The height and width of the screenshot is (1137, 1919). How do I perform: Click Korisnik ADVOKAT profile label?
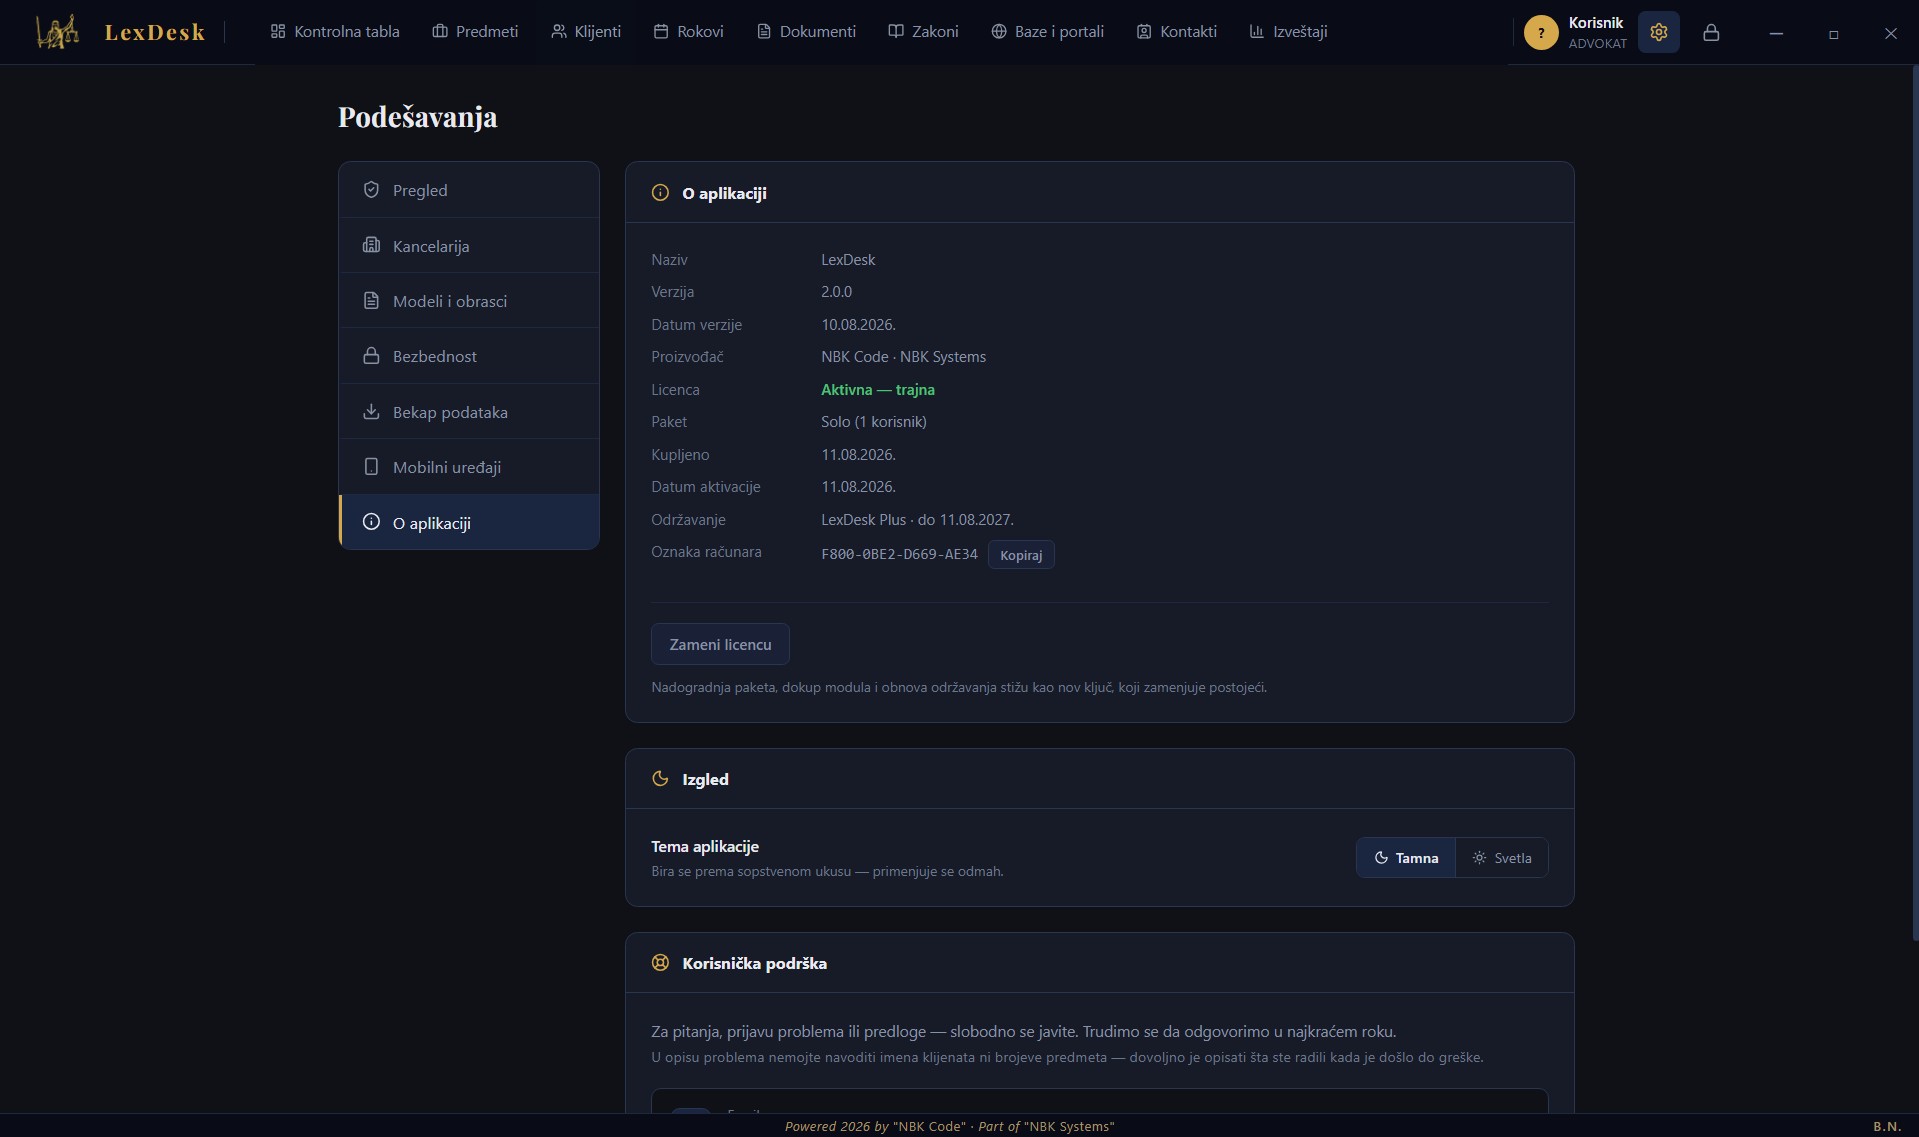(x=1597, y=32)
